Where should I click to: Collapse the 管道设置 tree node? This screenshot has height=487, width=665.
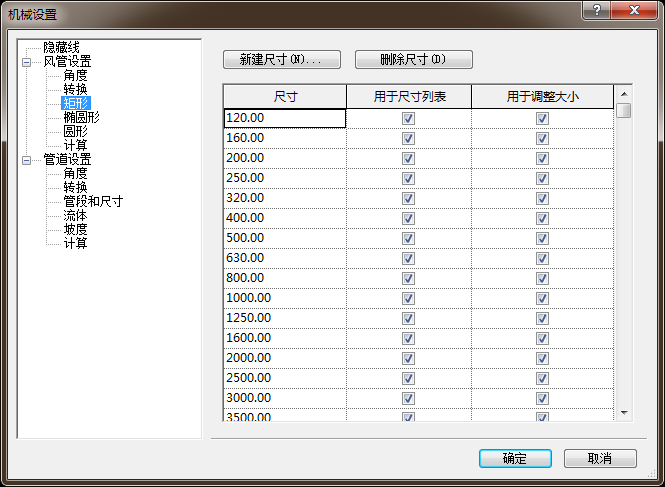[26, 160]
